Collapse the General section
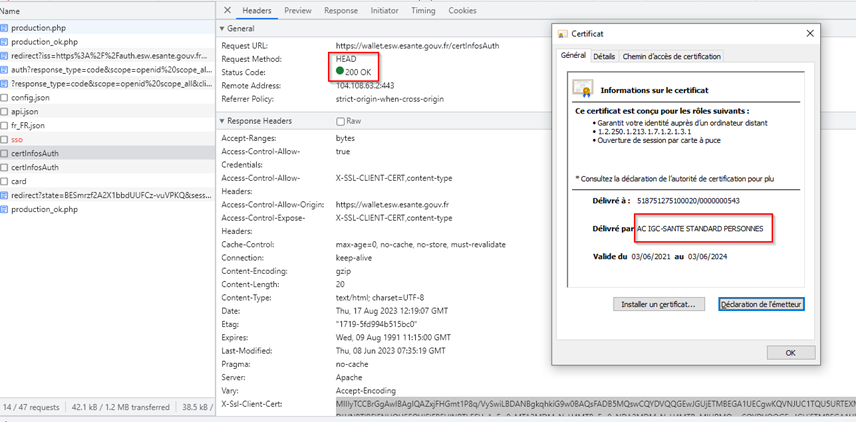This screenshot has width=856, height=422. tap(222, 30)
